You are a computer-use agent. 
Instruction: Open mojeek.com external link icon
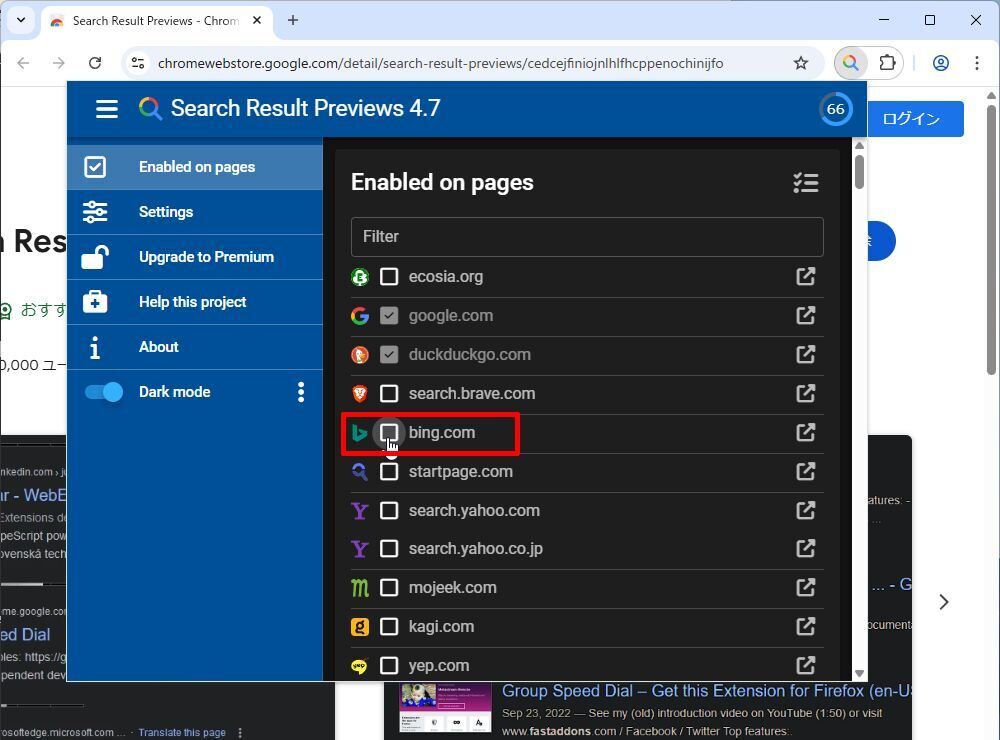(x=805, y=588)
